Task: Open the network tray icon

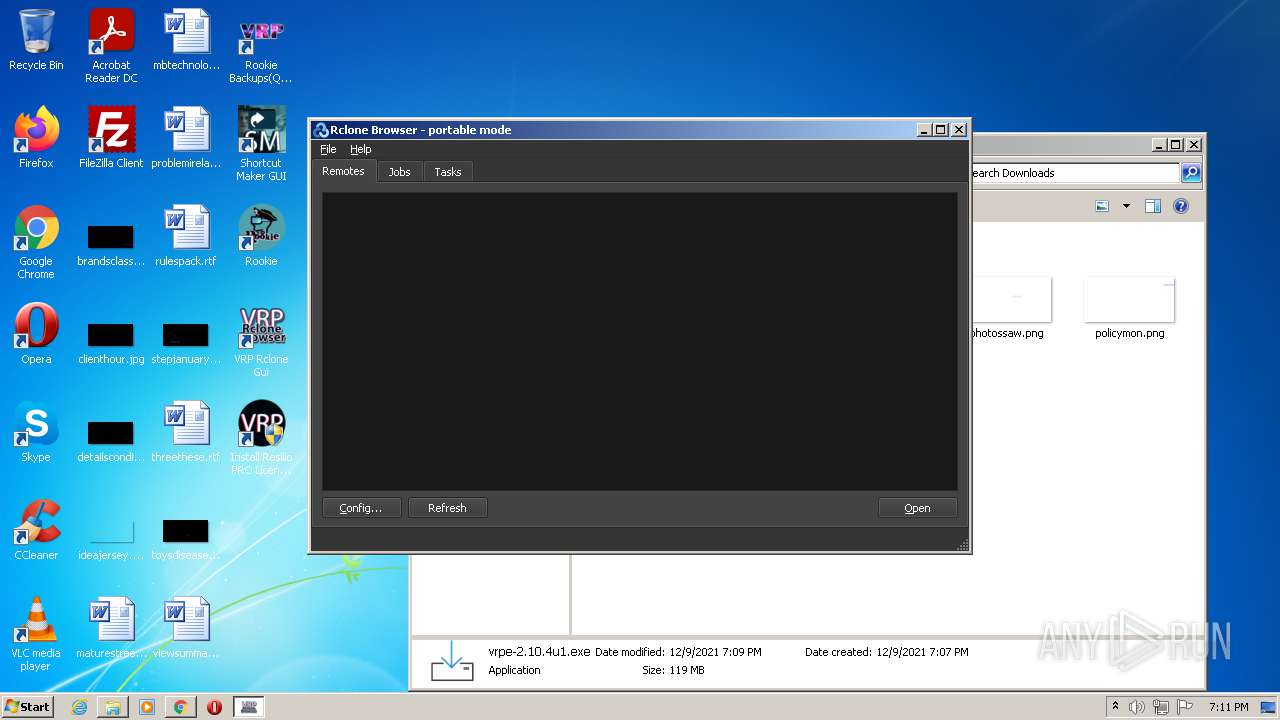Action: pos(1161,707)
